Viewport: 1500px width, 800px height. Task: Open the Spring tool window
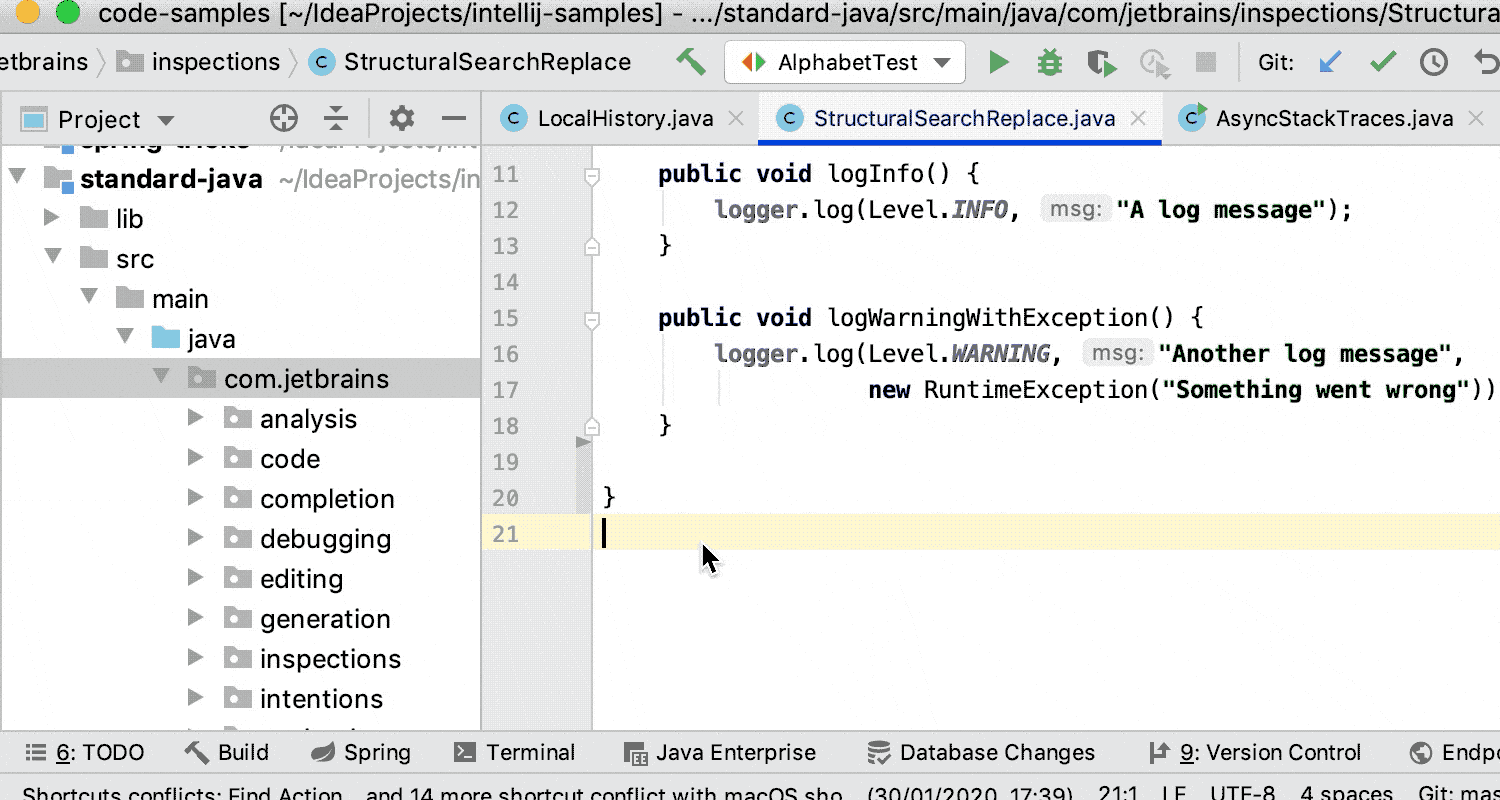(x=361, y=753)
